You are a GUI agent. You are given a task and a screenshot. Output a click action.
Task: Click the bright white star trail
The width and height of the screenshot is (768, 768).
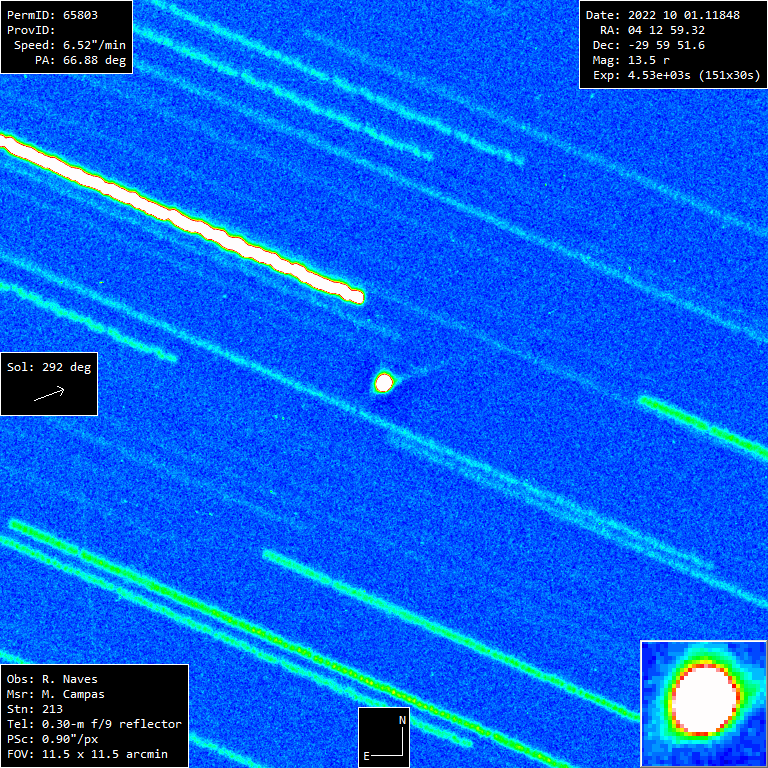[181, 219]
